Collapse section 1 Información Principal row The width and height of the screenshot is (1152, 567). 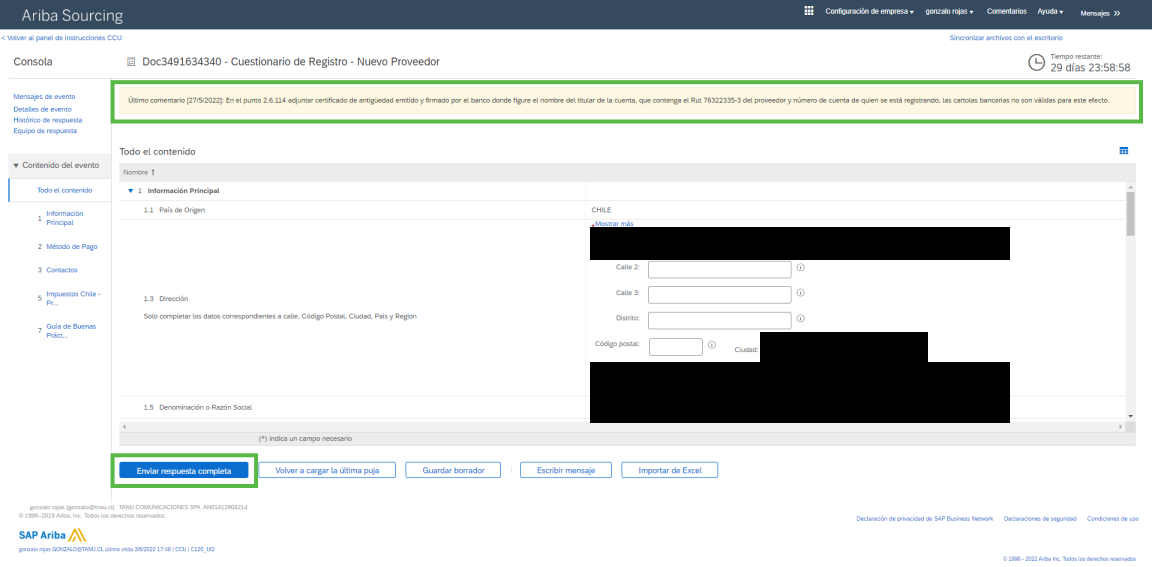131,191
